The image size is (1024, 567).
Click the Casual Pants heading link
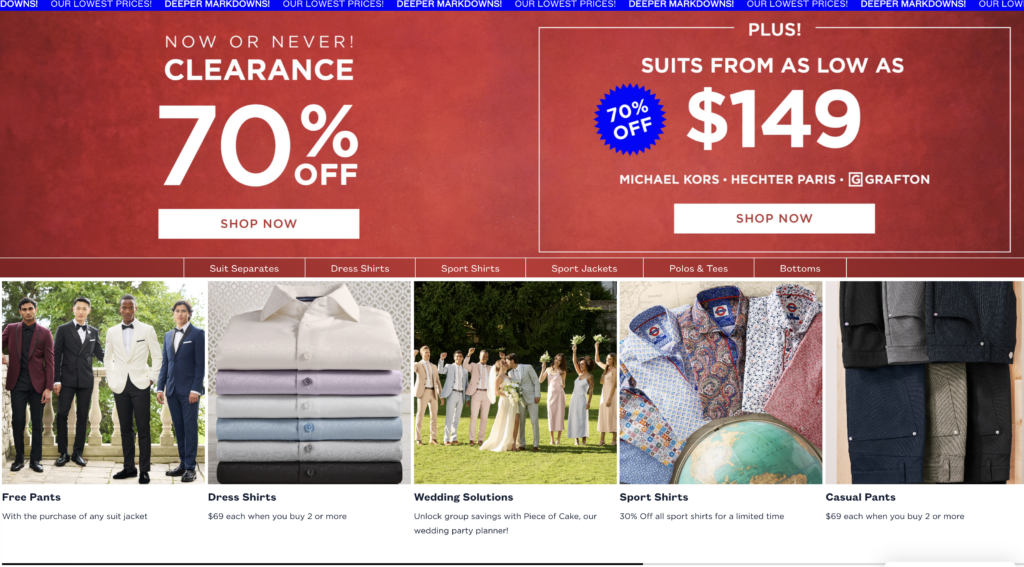tap(861, 497)
